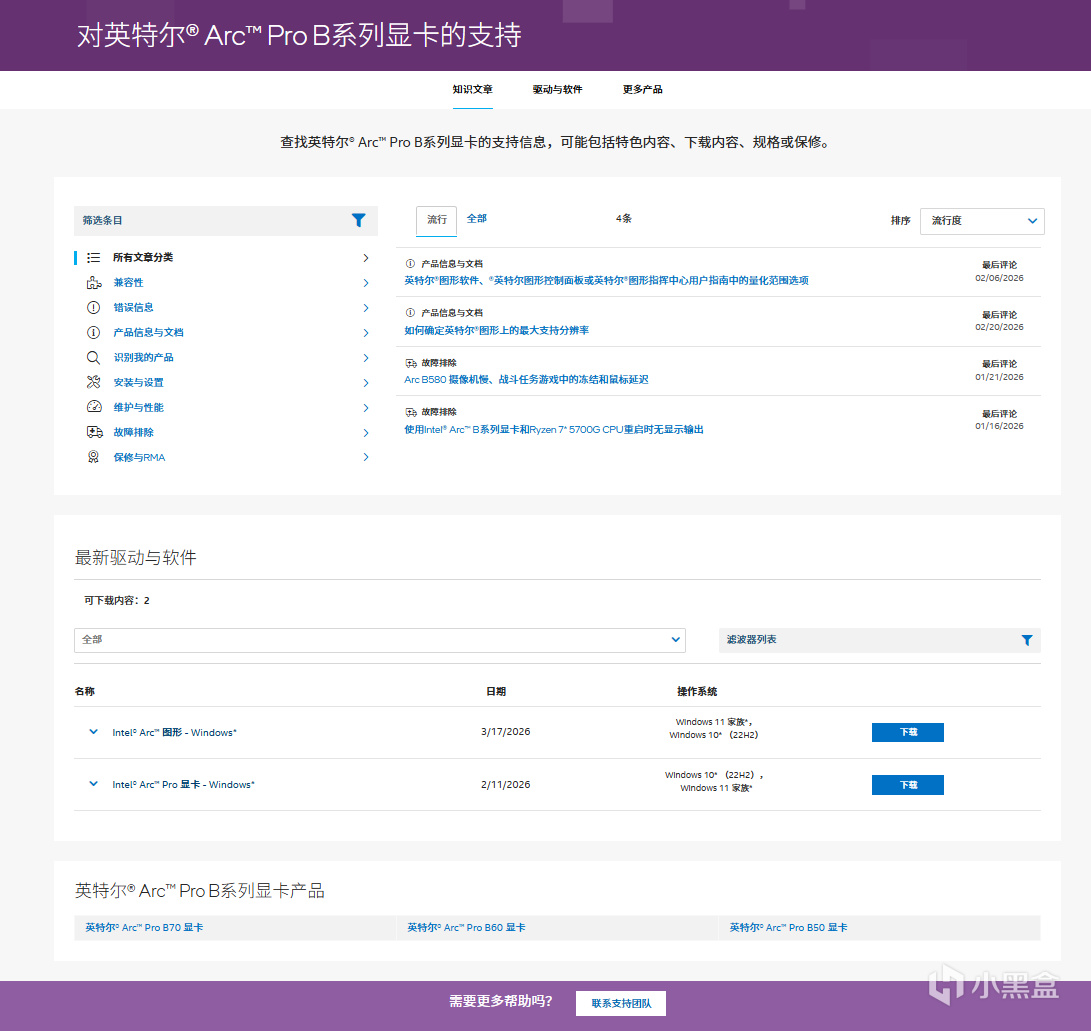This screenshot has width=1091, height=1031.
Task: Click troubleshooting icon above Arc B580 article
Action: point(411,363)
